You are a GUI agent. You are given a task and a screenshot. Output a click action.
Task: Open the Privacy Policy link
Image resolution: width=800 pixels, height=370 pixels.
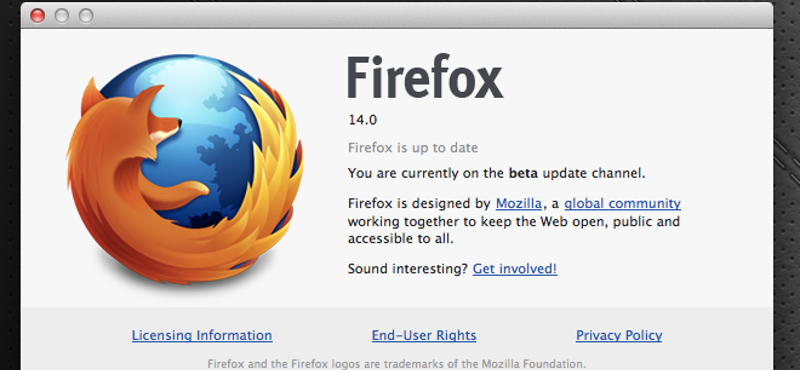619,335
